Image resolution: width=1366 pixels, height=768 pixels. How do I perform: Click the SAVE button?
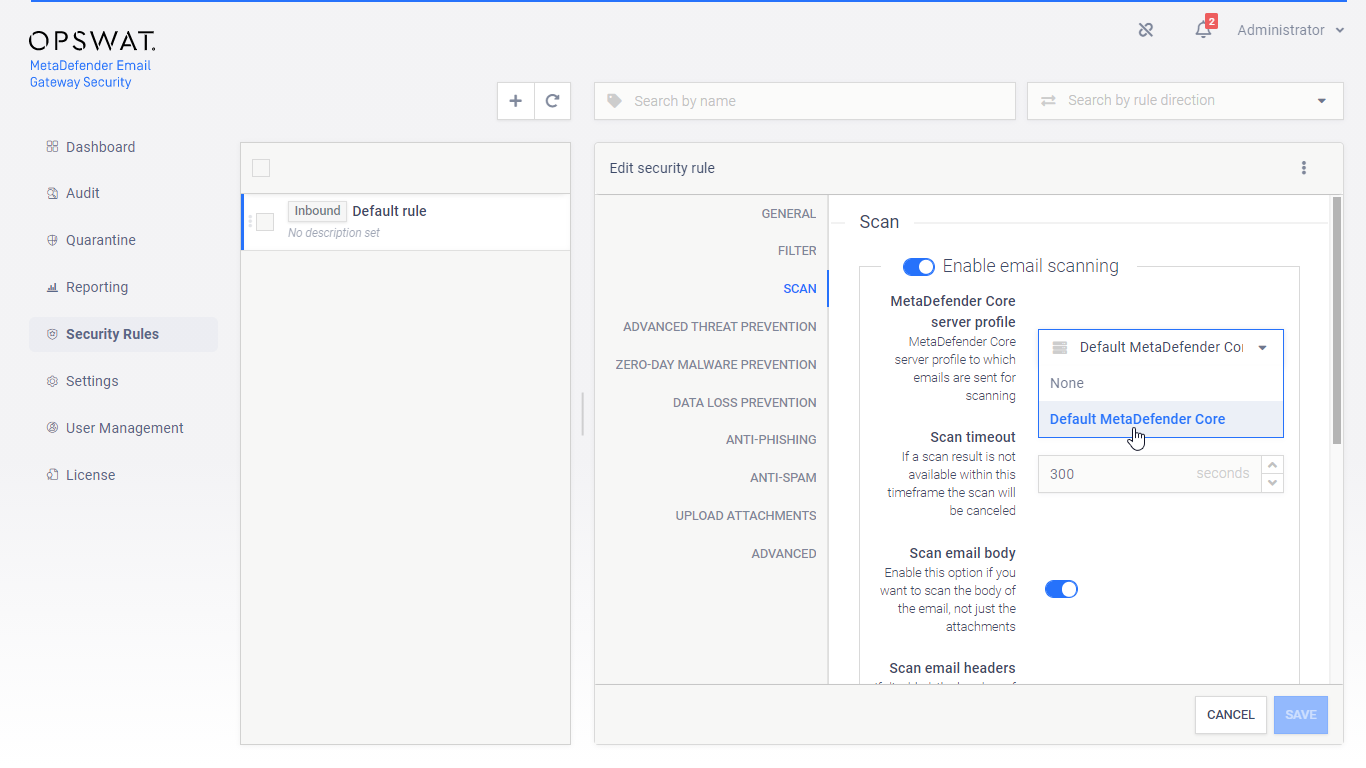click(x=1301, y=715)
